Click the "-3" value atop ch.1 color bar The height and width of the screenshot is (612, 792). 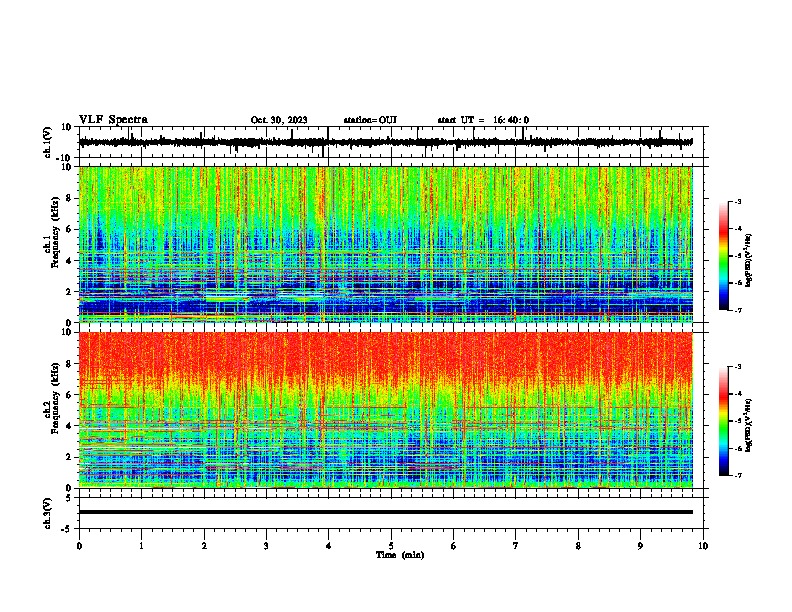[x=738, y=201]
